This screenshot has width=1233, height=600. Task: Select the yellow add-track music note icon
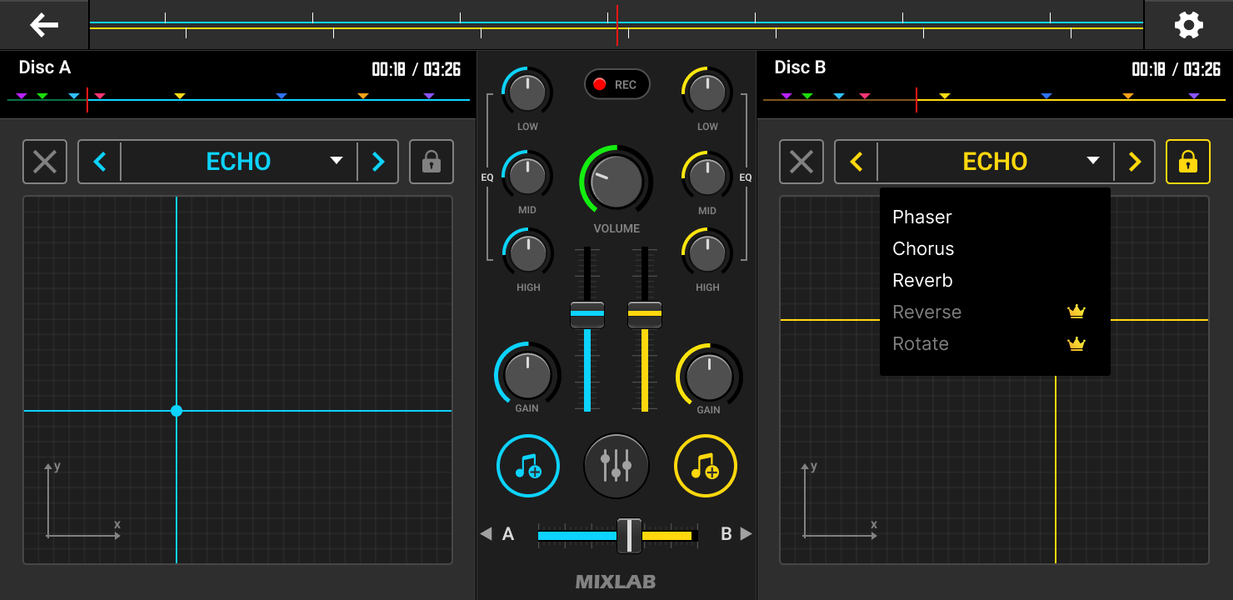coord(705,466)
